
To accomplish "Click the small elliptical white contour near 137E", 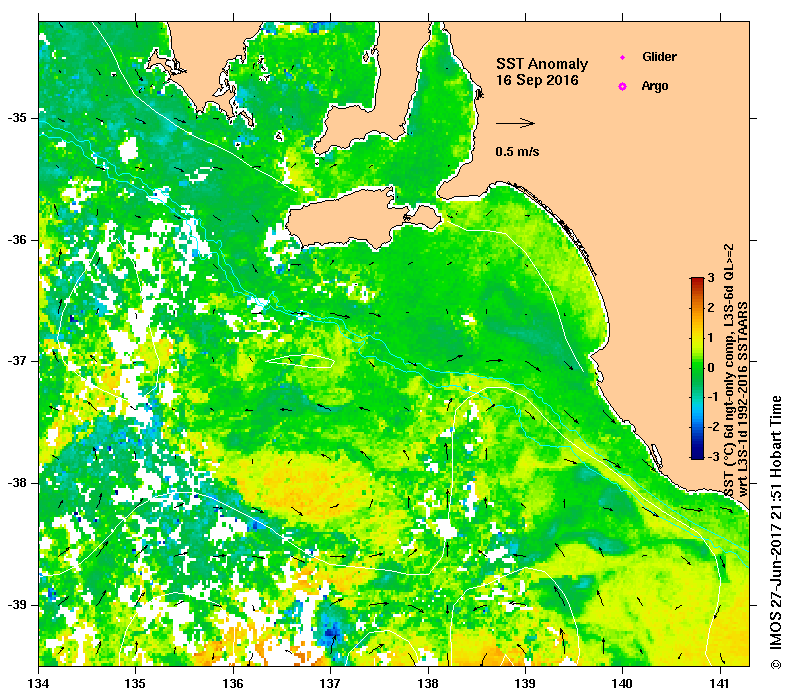I will coord(300,361).
